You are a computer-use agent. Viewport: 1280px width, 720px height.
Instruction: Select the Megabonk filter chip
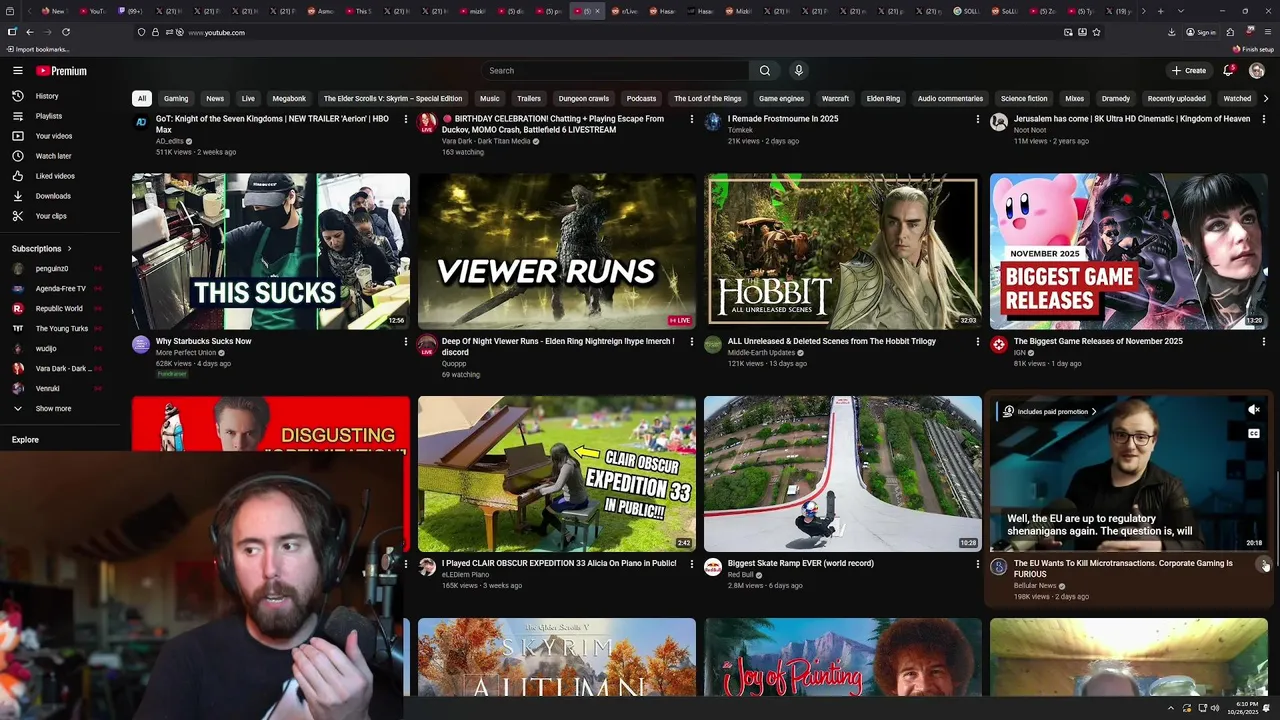pos(289,99)
